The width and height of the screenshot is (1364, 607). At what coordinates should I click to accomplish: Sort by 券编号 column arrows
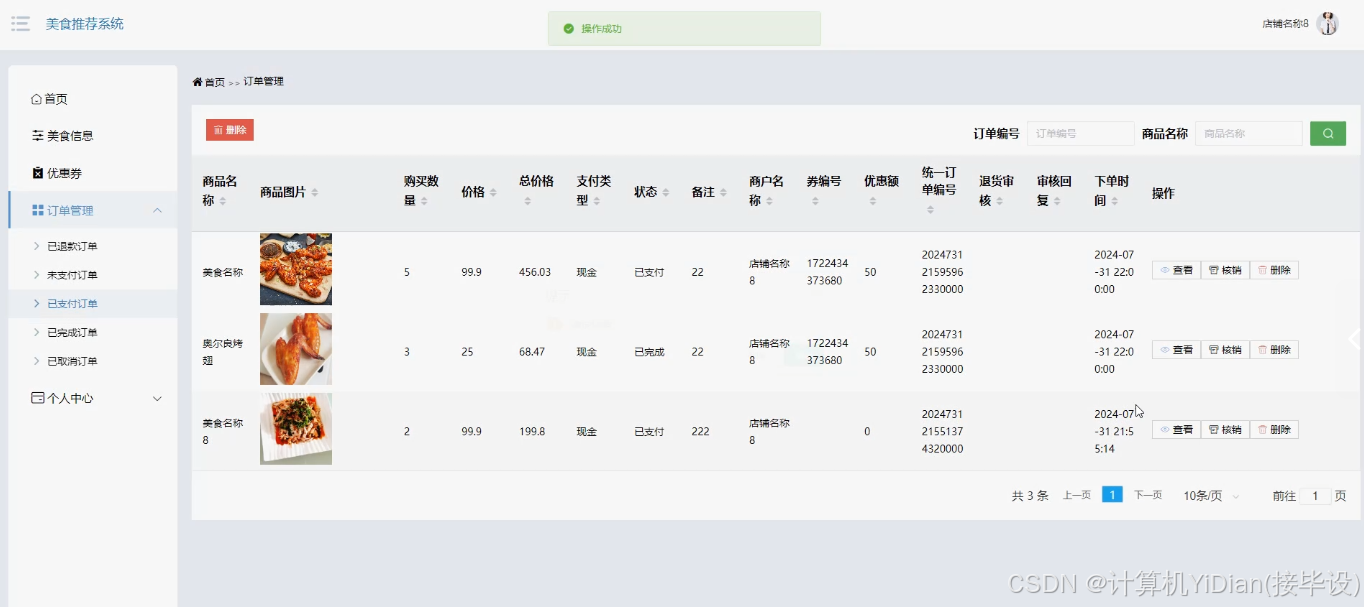click(x=815, y=202)
